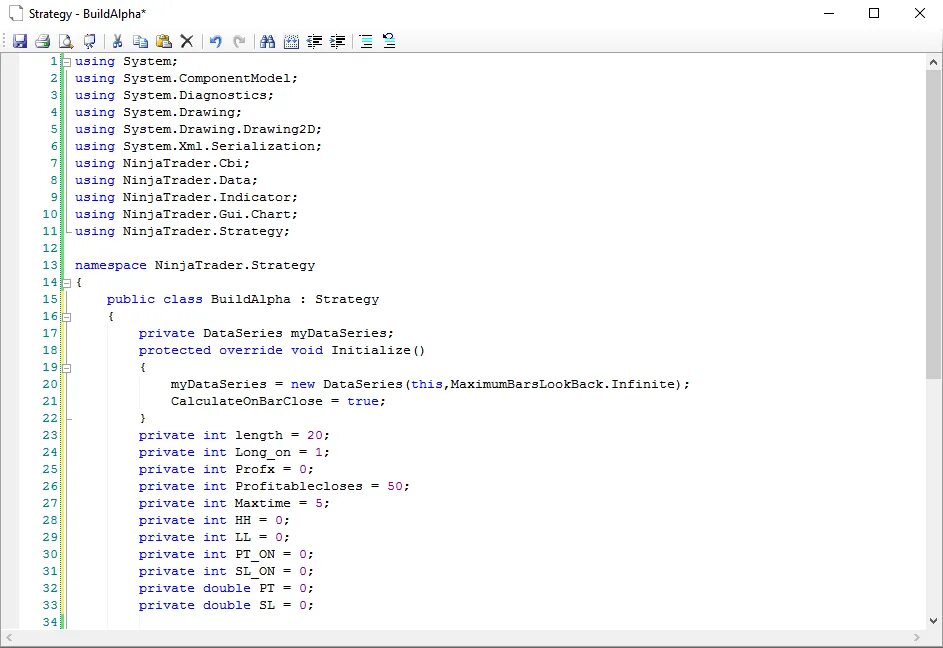Open the page setup toolbar icon

point(89,41)
